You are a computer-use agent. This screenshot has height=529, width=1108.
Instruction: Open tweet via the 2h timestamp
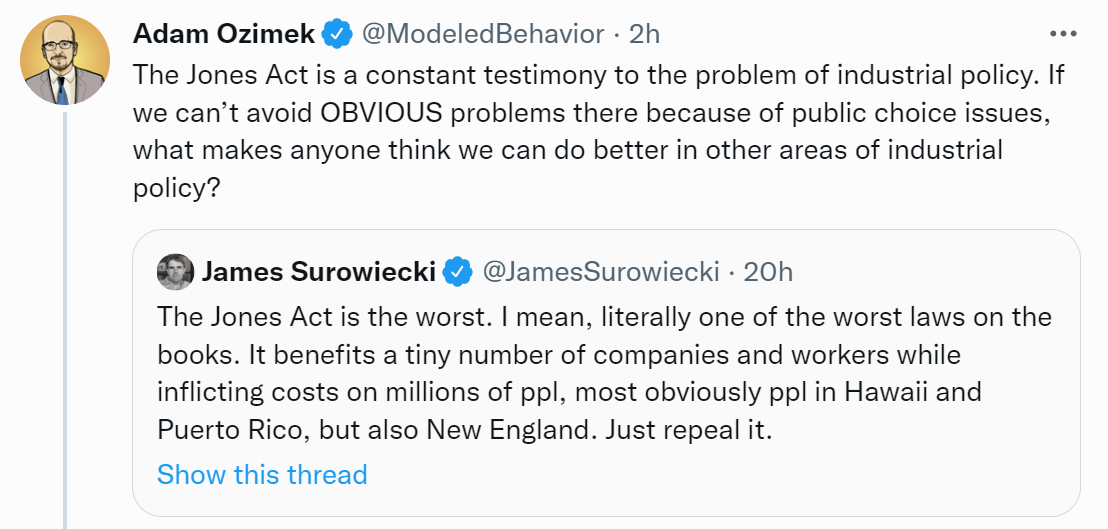coord(645,34)
